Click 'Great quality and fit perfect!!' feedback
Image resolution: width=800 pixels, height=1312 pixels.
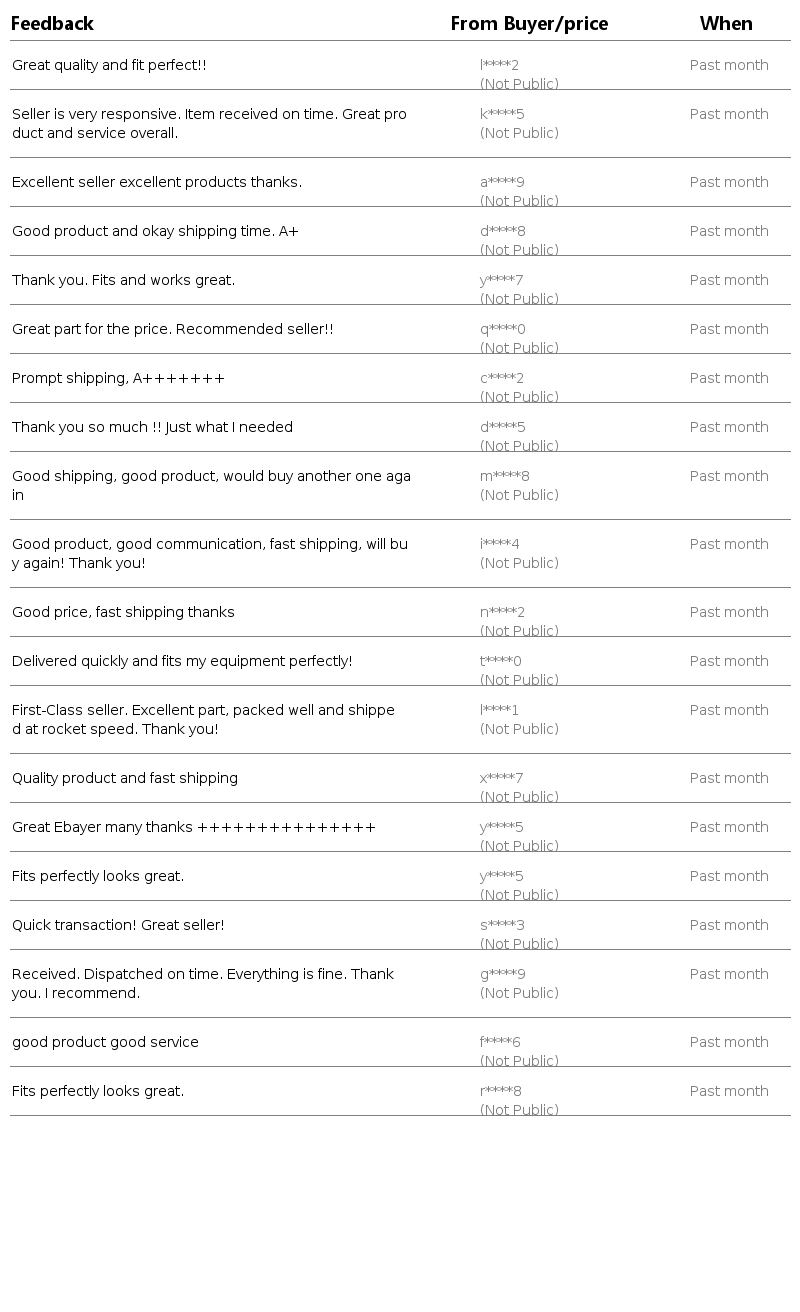tap(109, 65)
